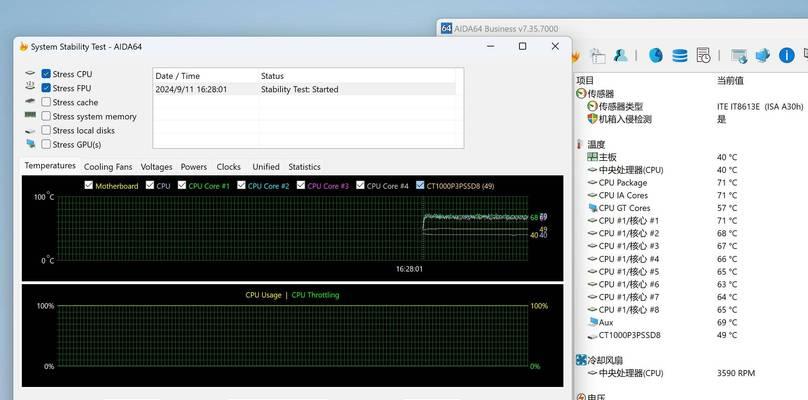This screenshot has width=808, height=400.
Task: Open the Voltages tab
Action: (156, 167)
